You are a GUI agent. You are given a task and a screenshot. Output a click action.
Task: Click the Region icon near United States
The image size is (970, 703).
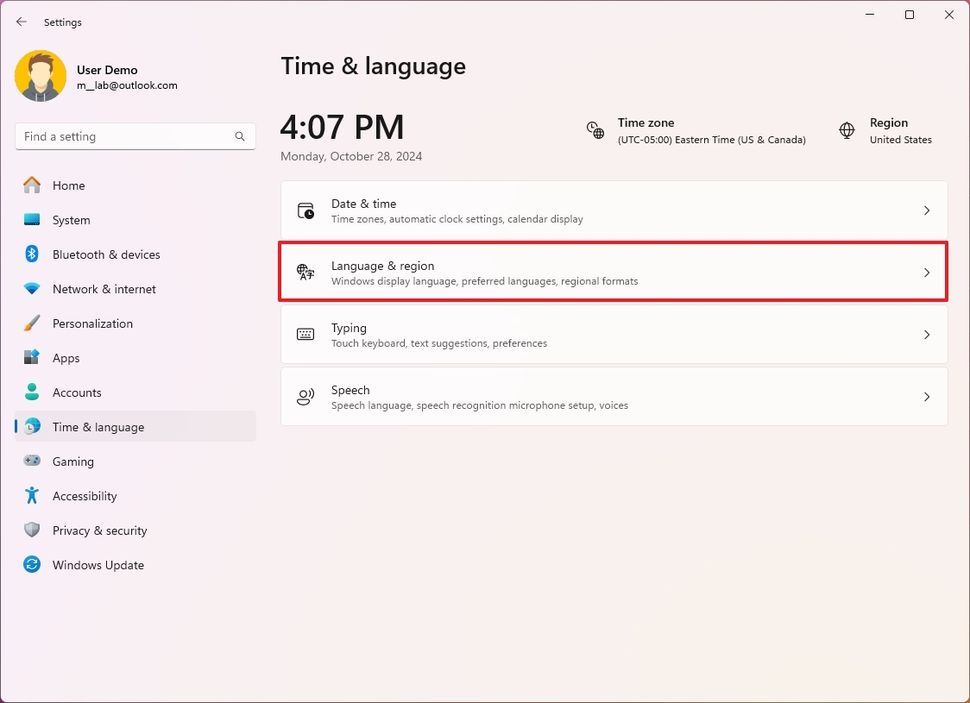845,131
